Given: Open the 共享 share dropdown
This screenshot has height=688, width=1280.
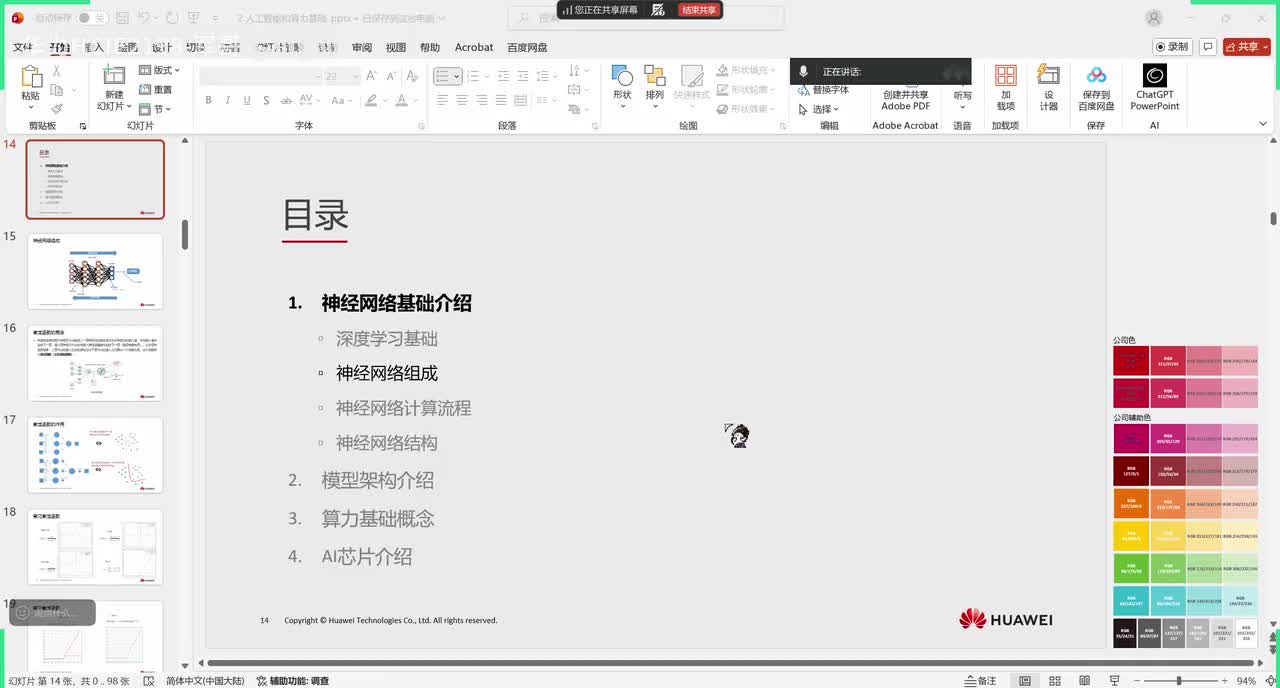Looking at the screenshot, I should click(x=1246, y=47).
